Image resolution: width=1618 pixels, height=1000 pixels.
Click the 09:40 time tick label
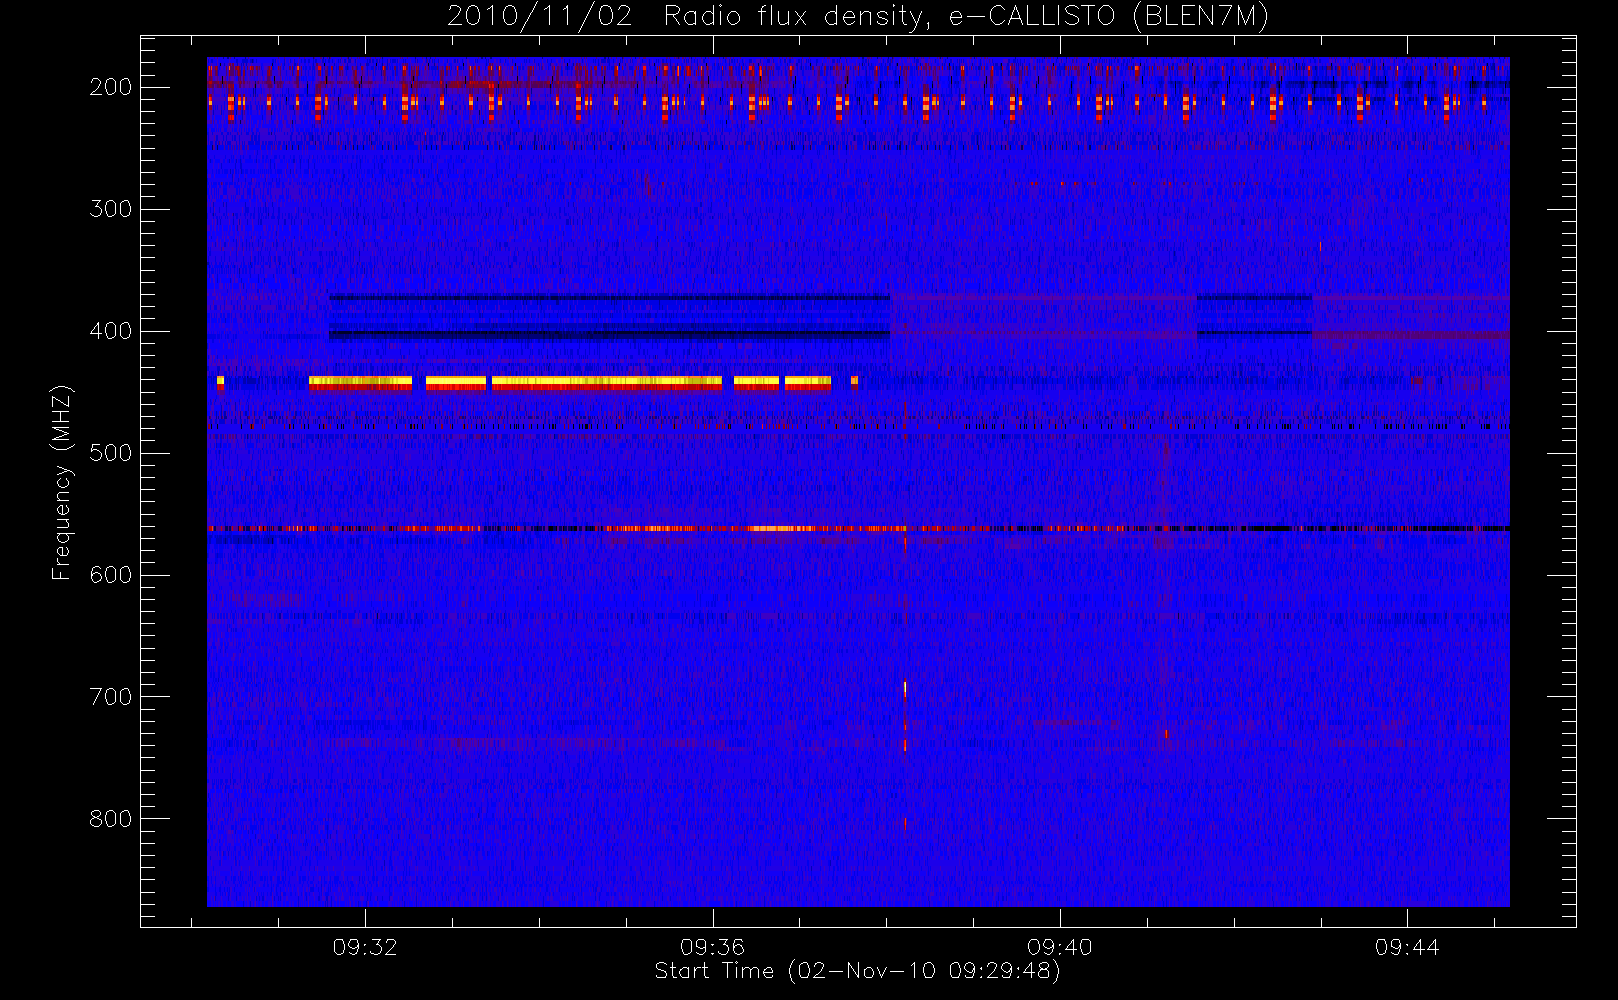point(1060,946)
